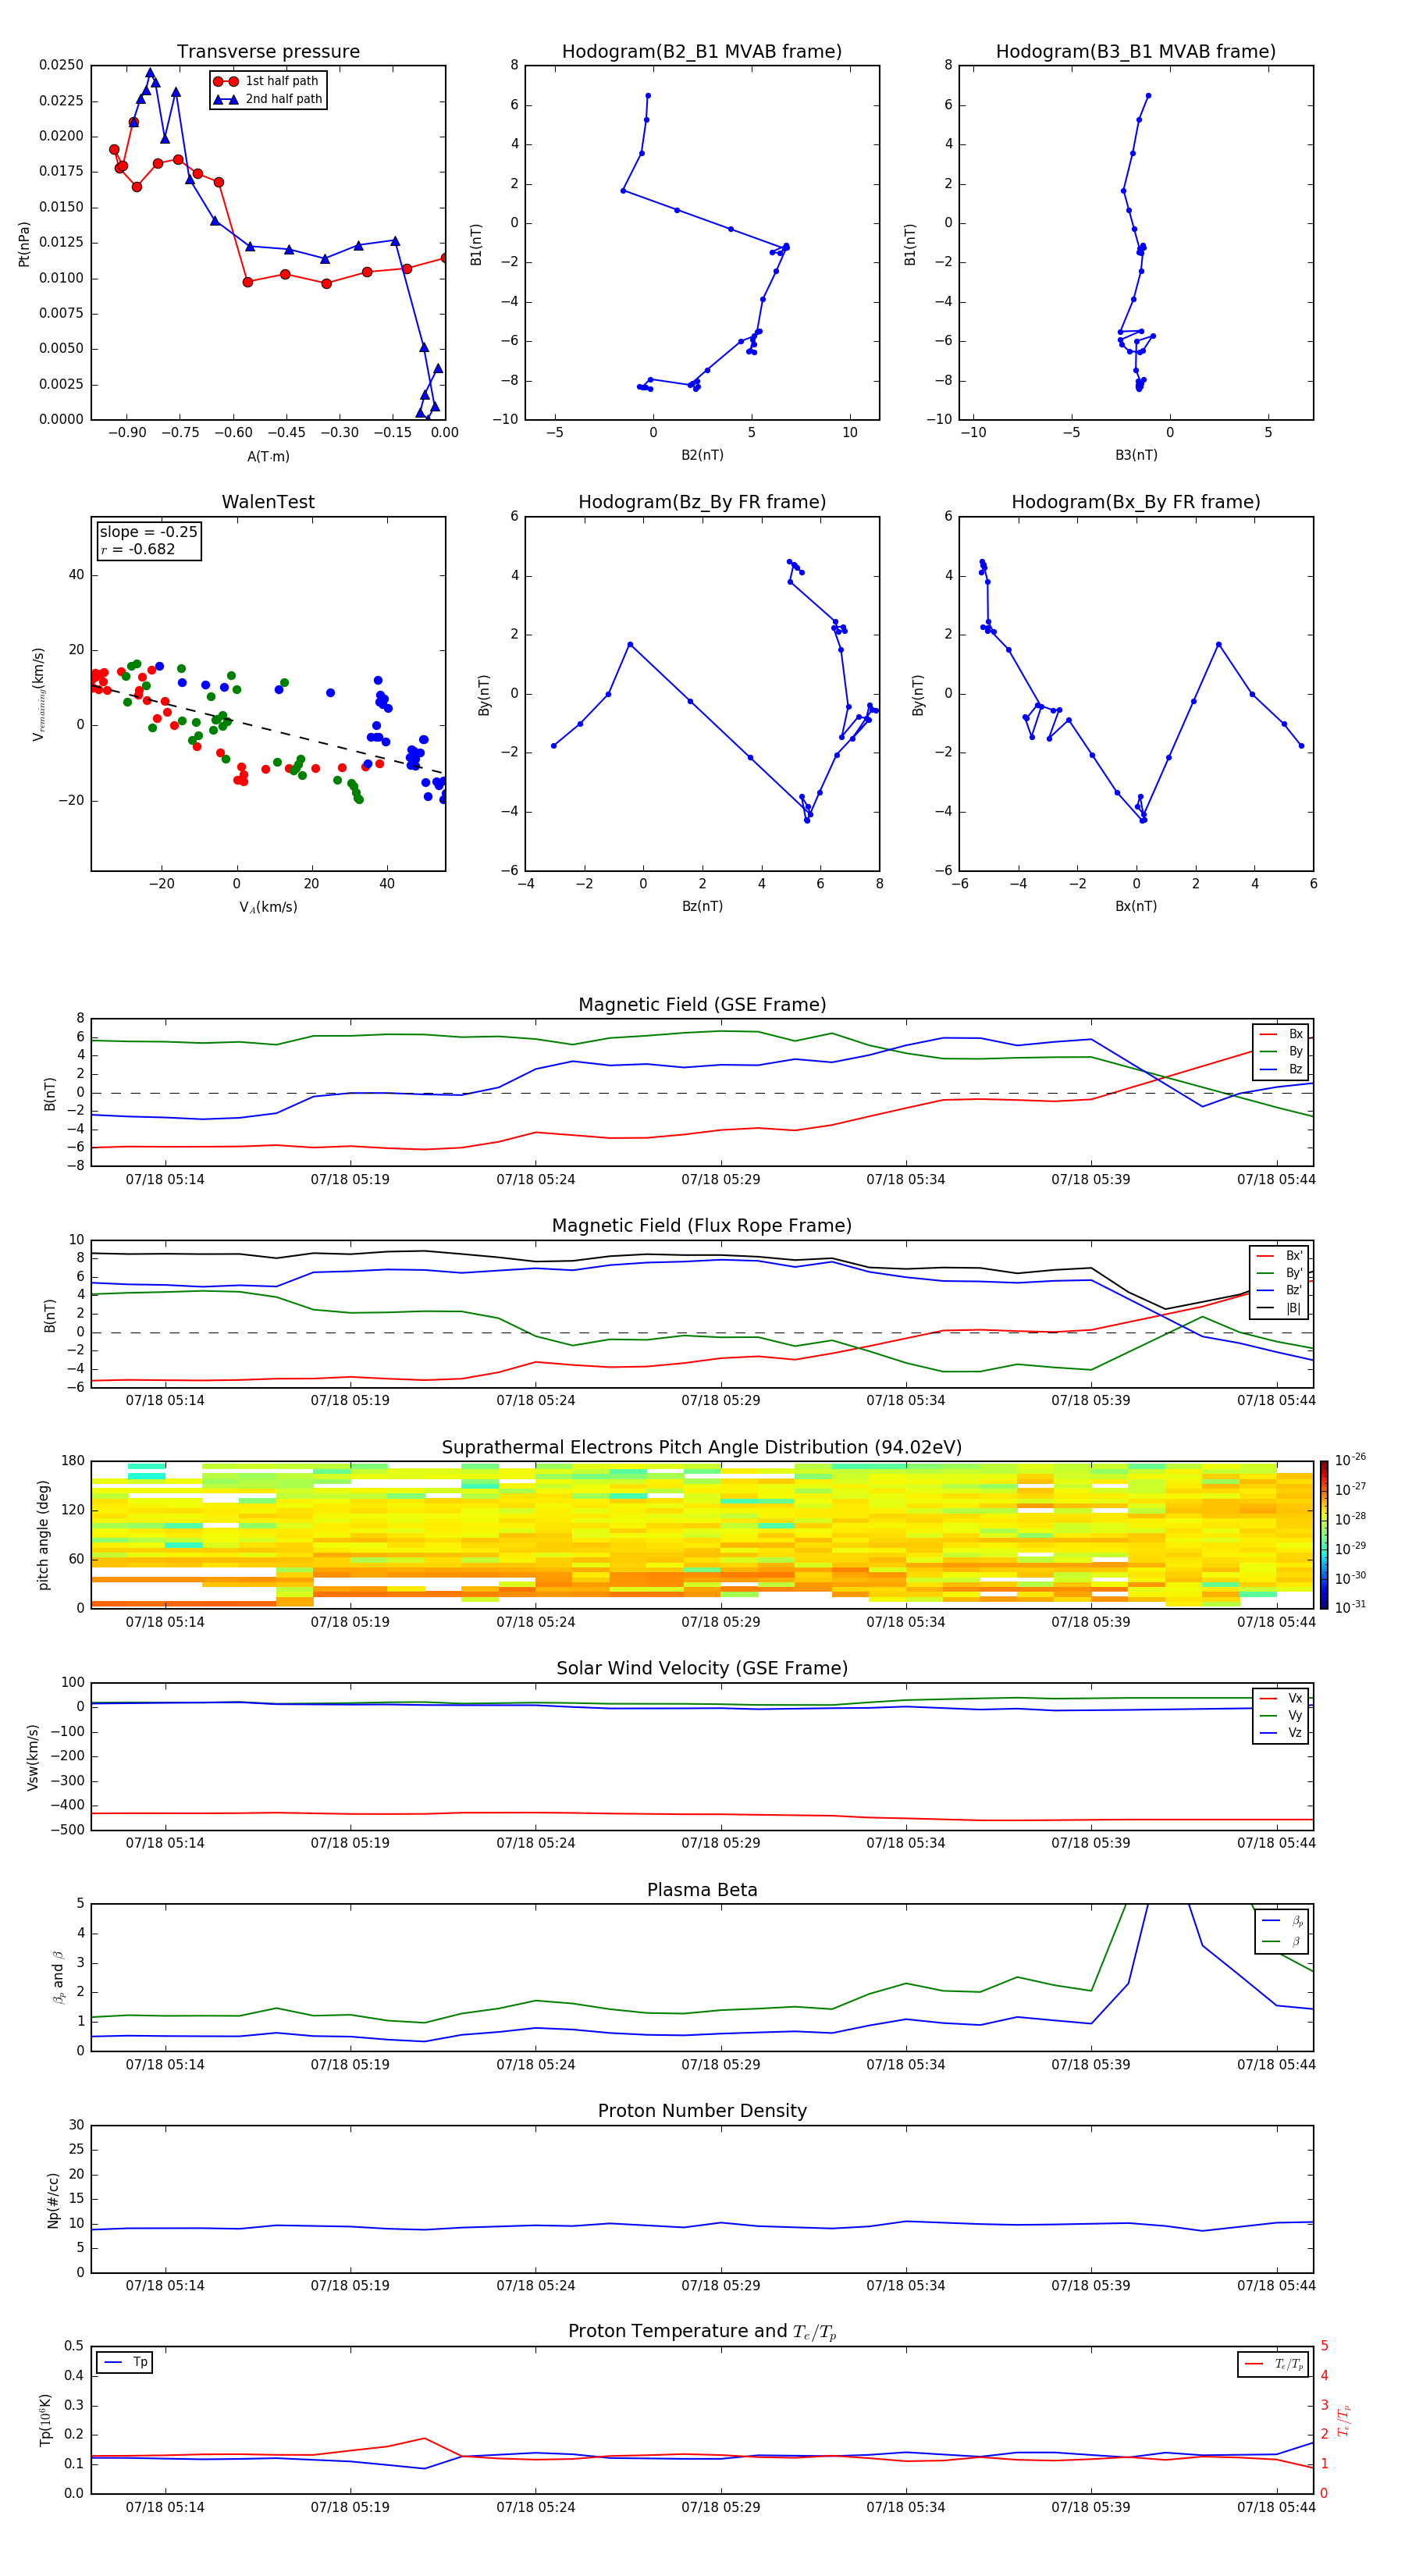Click the 'pitch angle (deg)' axis label
This screenshot has height=2576, width=1405.
(43, 1535)
